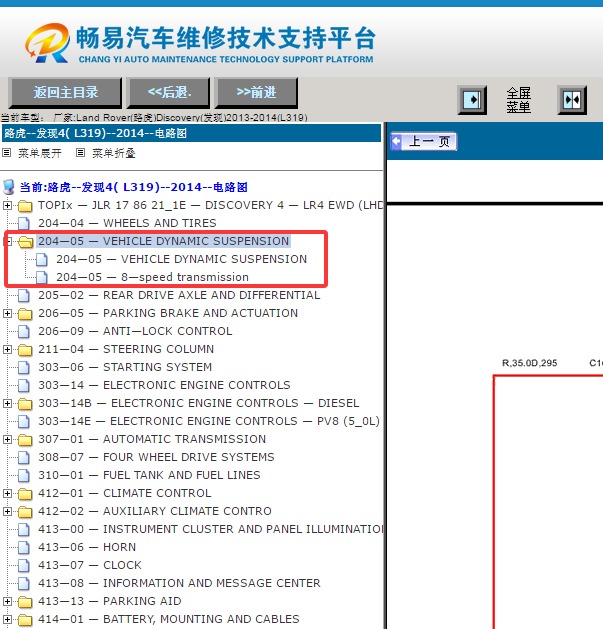Viewport: 603px width, 629px height.
Task: Click the page icon of 413-06 HORN
Action: point(24,548)
